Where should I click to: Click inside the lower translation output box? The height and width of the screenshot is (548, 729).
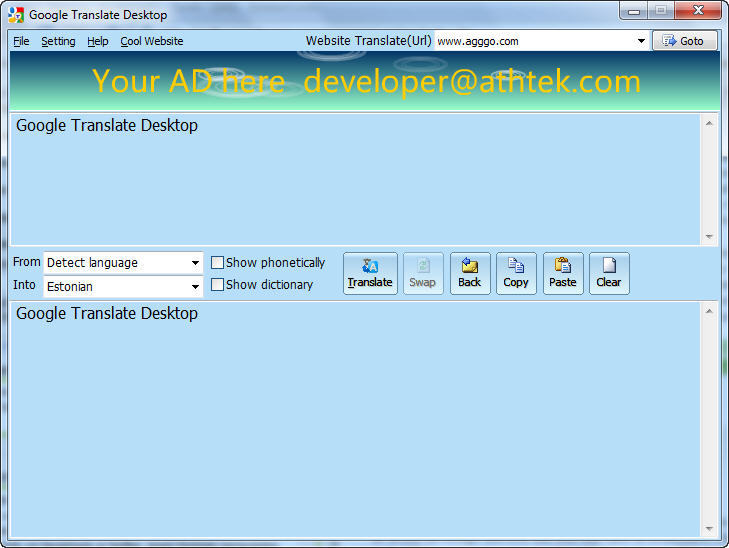coord(355,420)
